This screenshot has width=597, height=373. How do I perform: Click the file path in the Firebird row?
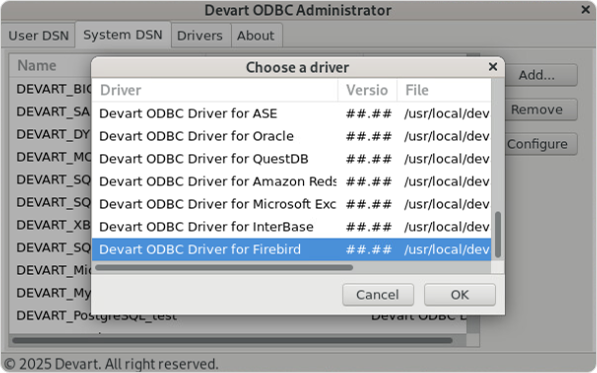point(447,249)
